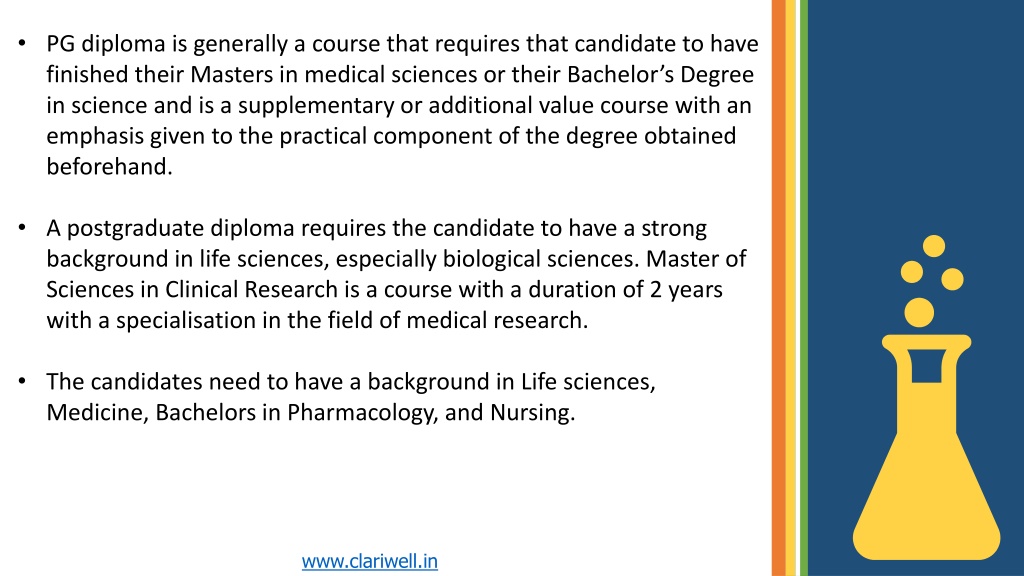The image size is (1024, 576).
Task: Open the www.clariwell.in link
Action: coord(370,561)
